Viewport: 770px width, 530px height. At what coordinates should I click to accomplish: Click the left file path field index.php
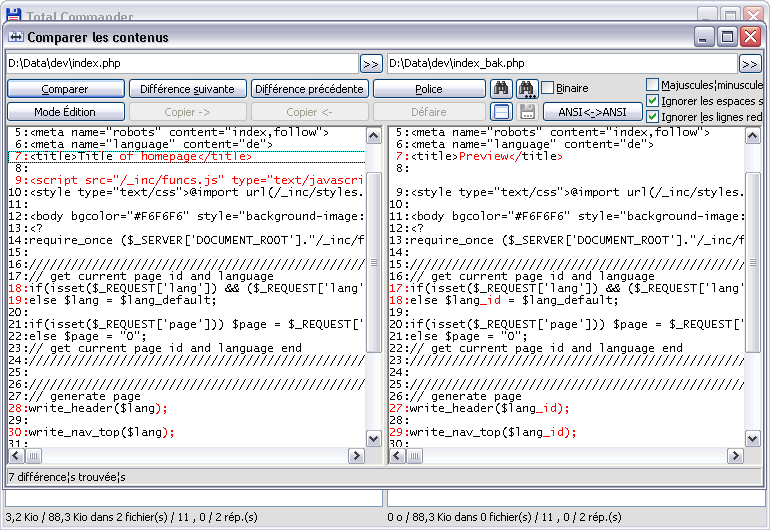pyautogui.click(x=182, y=63)
